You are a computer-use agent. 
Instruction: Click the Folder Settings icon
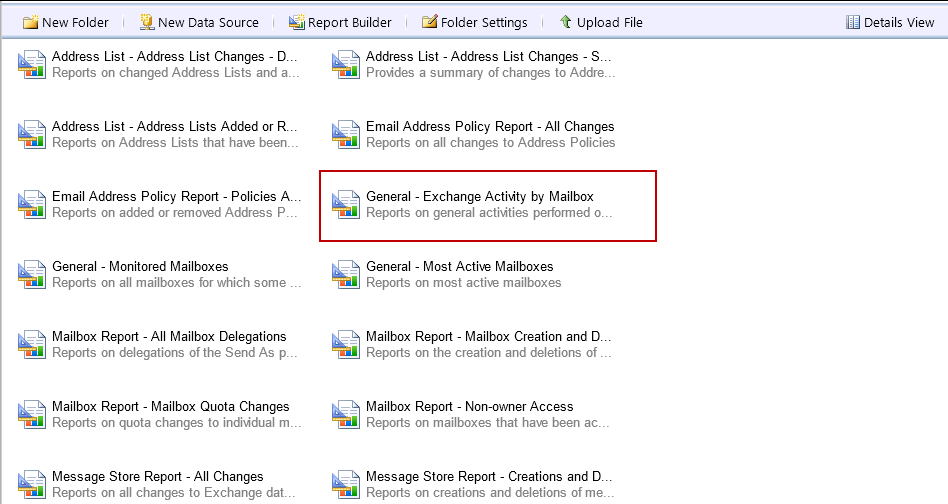429,22
